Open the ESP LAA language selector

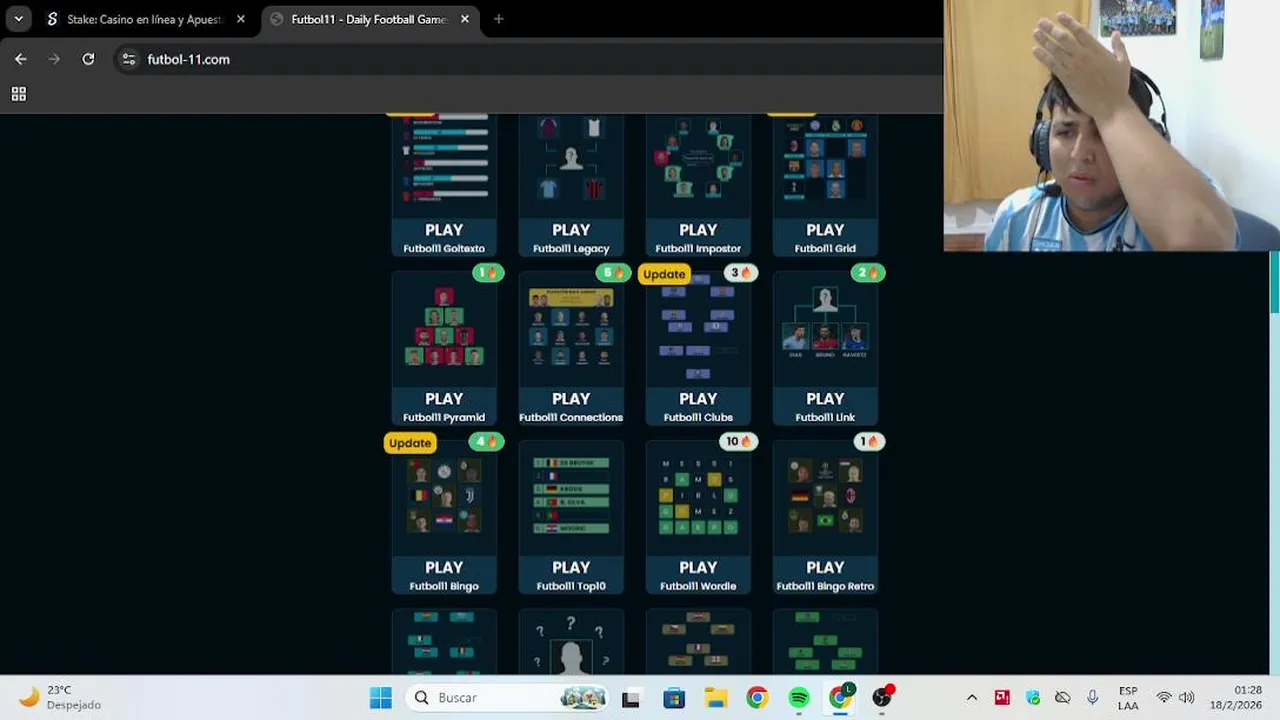click(1128, 698)
